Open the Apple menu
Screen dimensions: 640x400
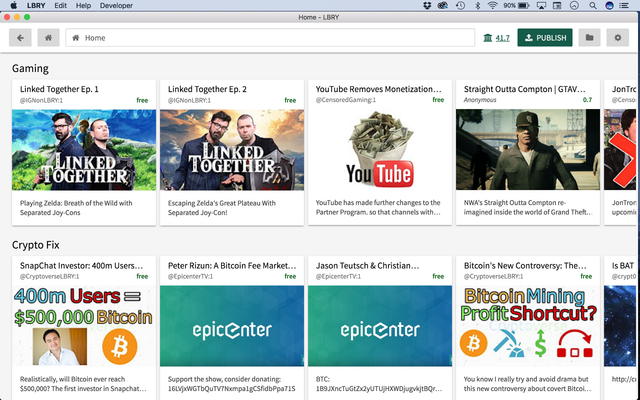tap(14, 5)
